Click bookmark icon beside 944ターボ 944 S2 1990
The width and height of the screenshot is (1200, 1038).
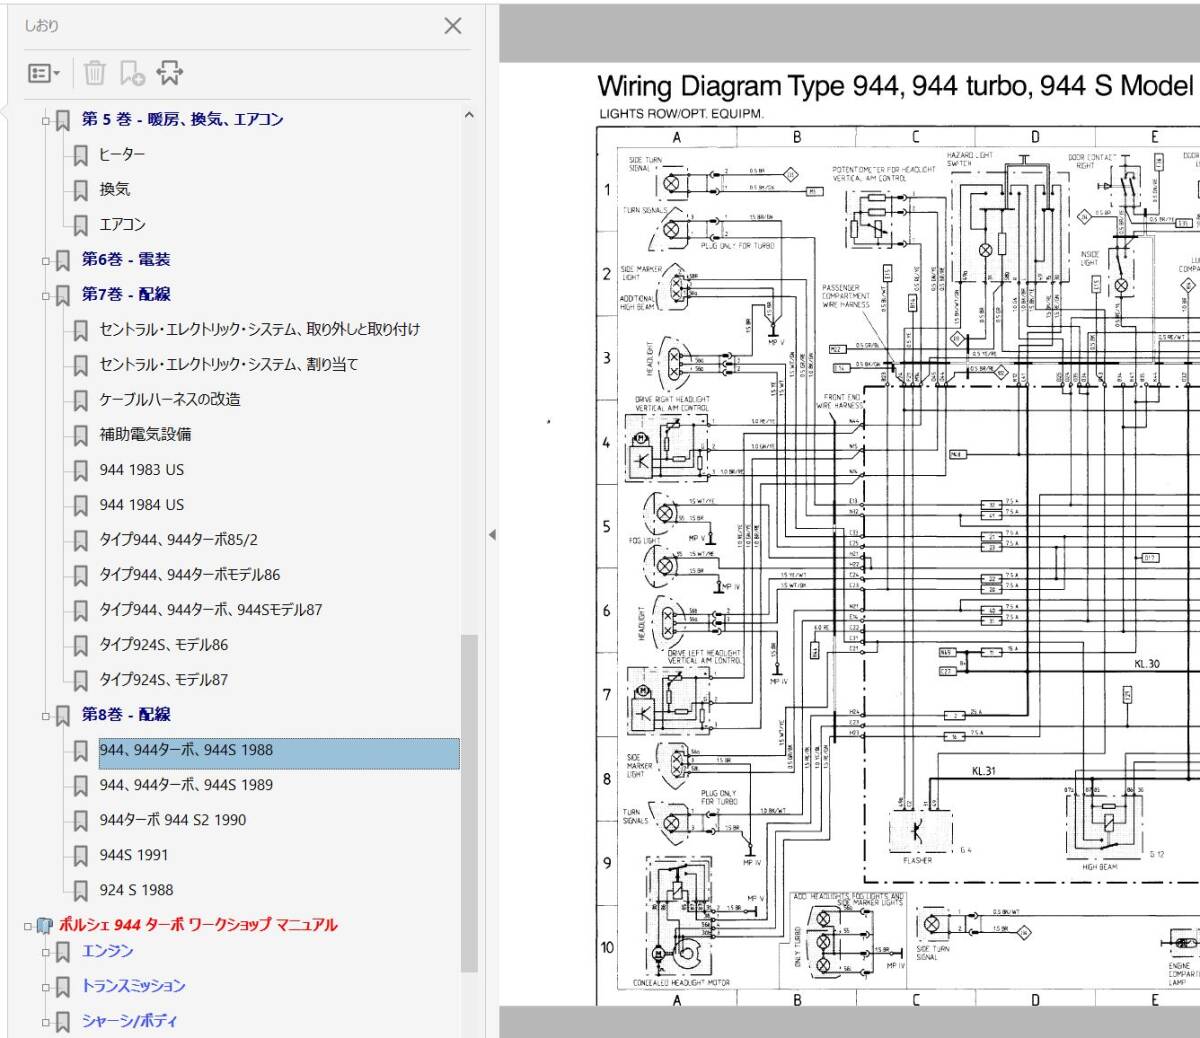click(x=81, y=821)
